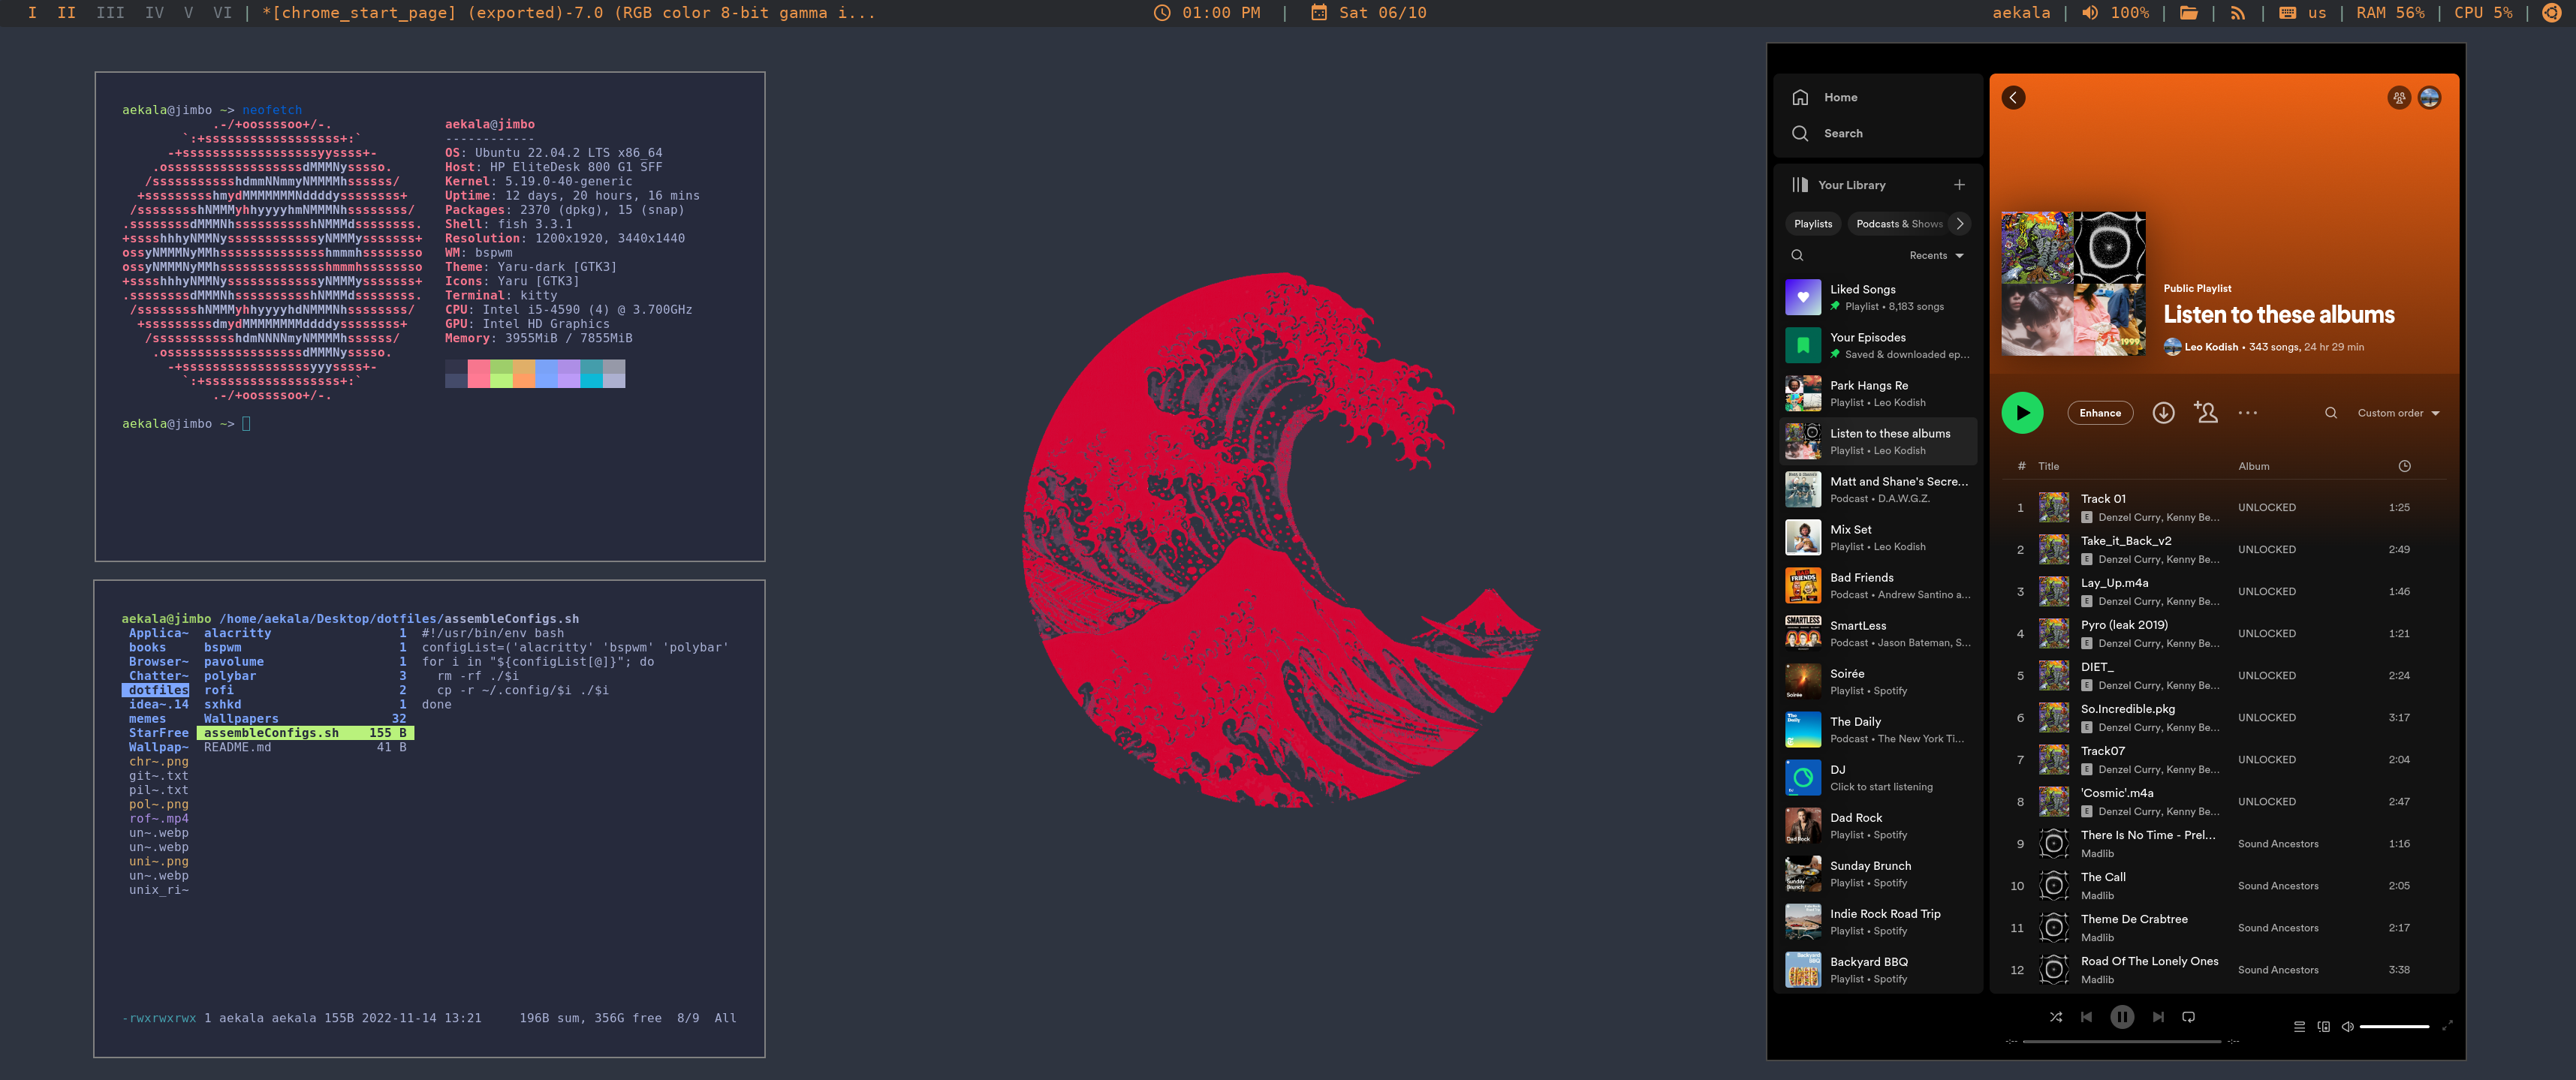Collapse Your Library sidebar
The width and height of the screenshot is (2576, 1080).
pos(1838,185)
